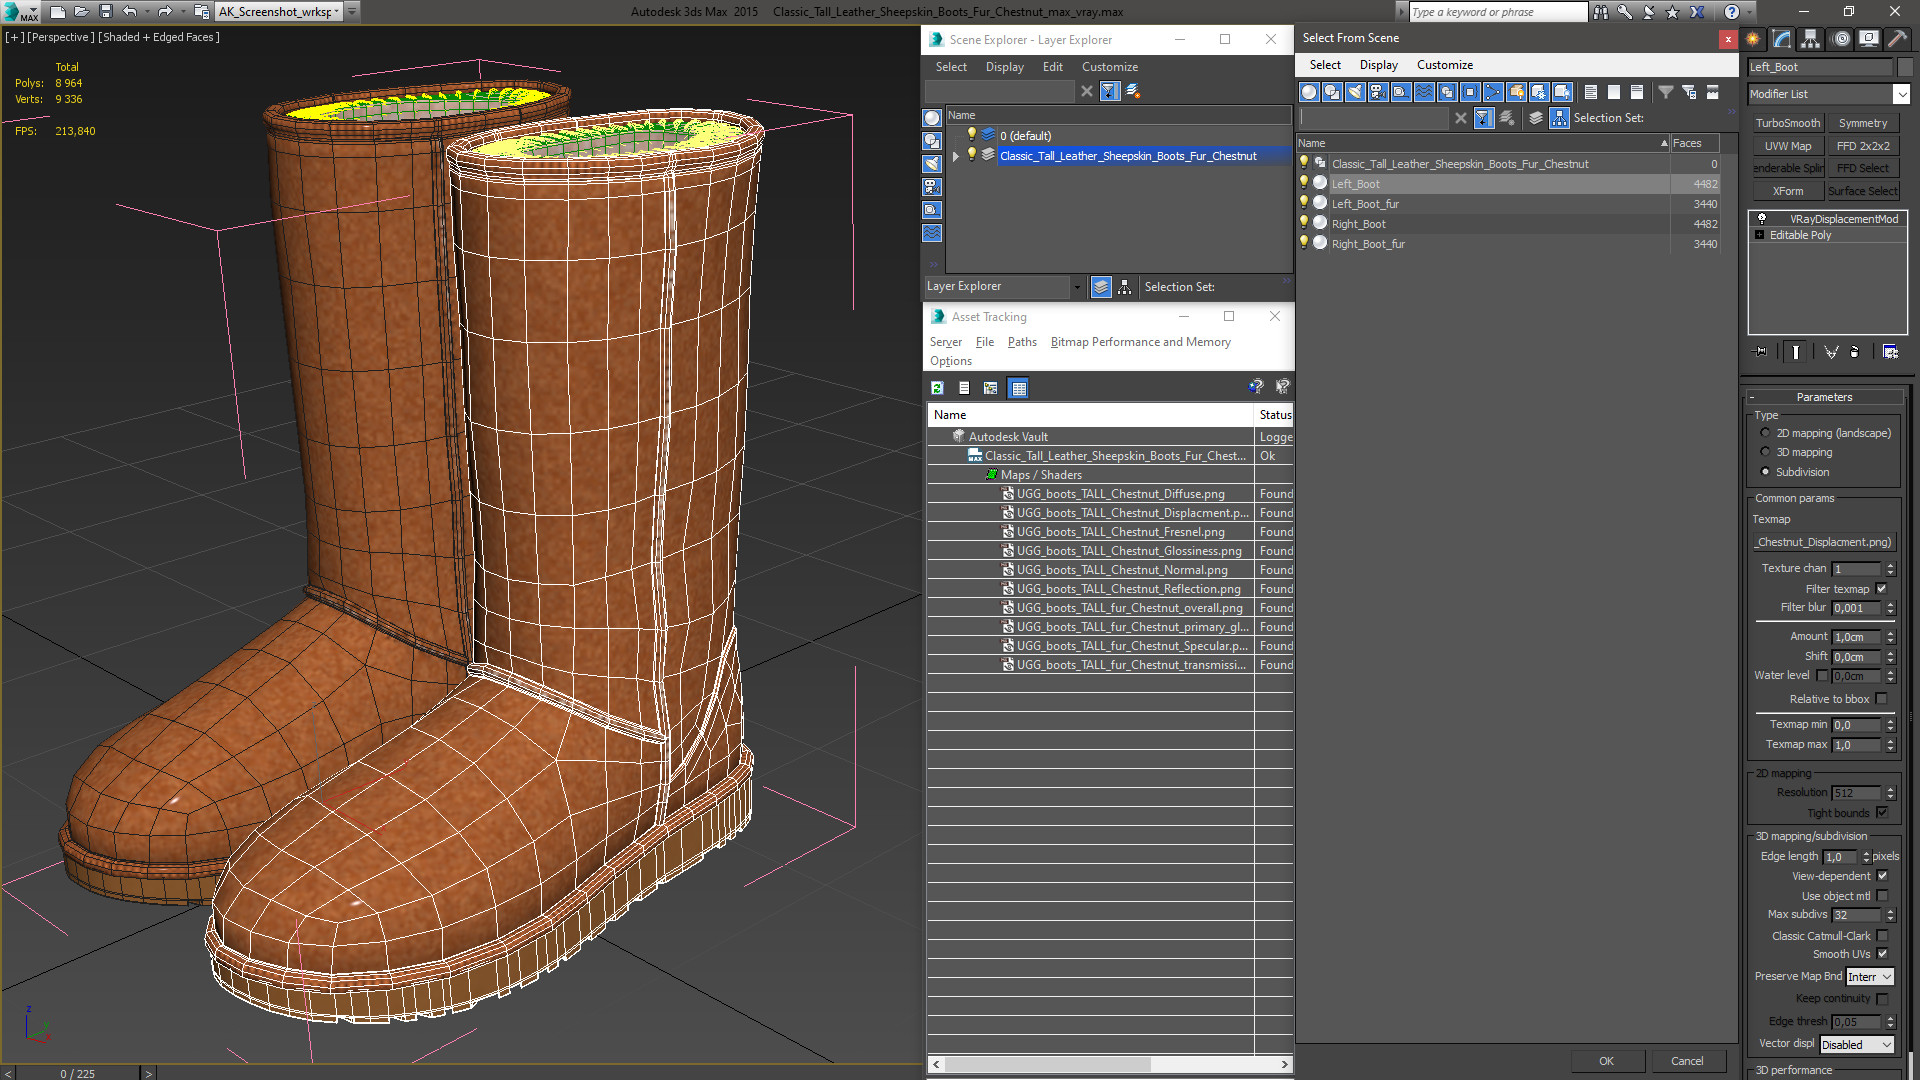The image size is (1920, 1080).
Task: Click the Save File icon in title bar
Action: (105, 11)
